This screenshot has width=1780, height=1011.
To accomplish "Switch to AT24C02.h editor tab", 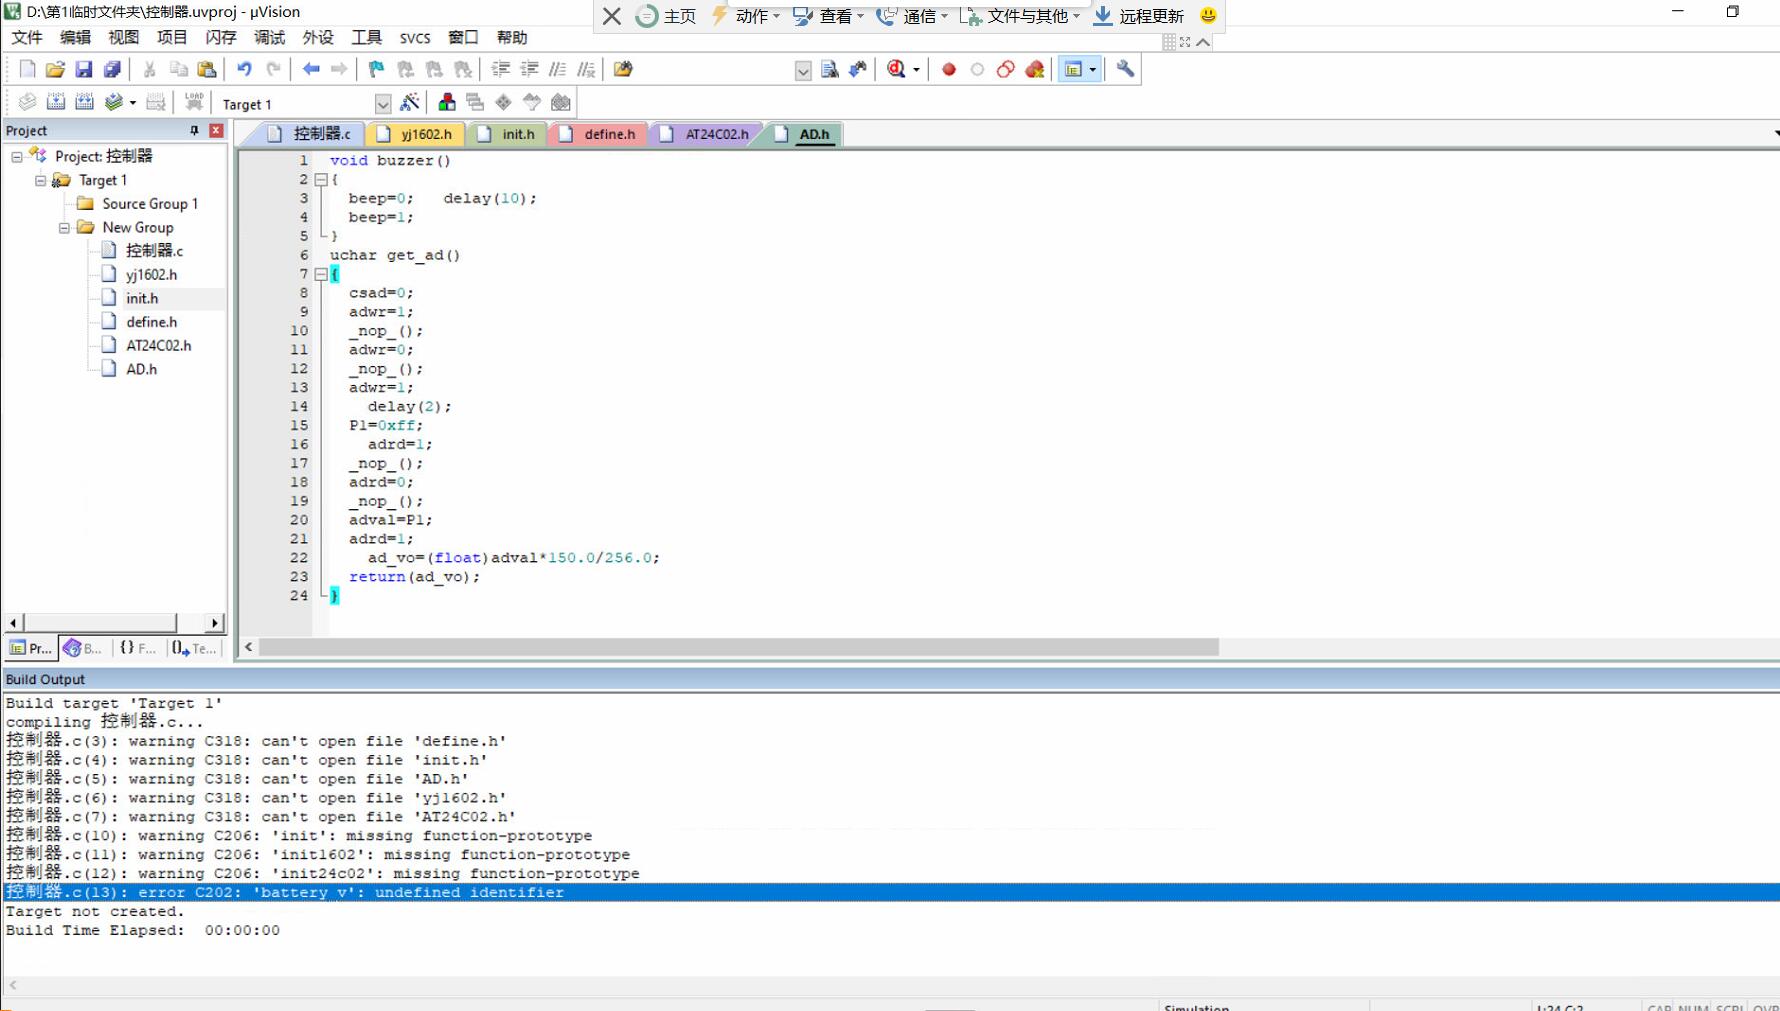I will (x=707, y=134).
